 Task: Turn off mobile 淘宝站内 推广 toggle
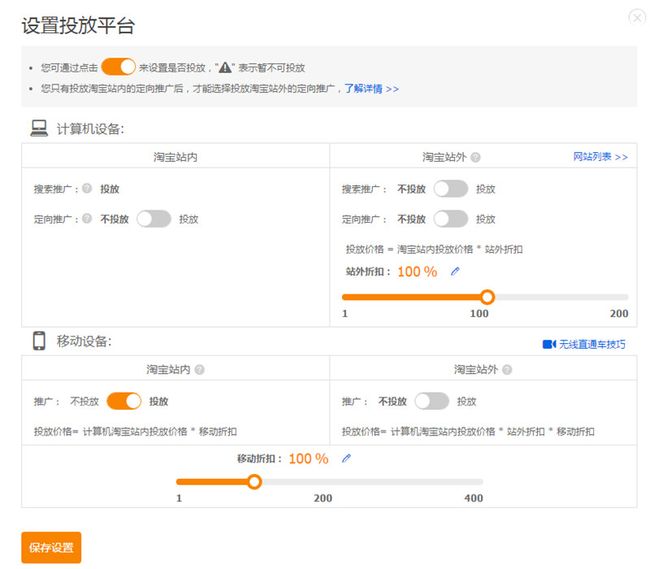pos(124,401)
